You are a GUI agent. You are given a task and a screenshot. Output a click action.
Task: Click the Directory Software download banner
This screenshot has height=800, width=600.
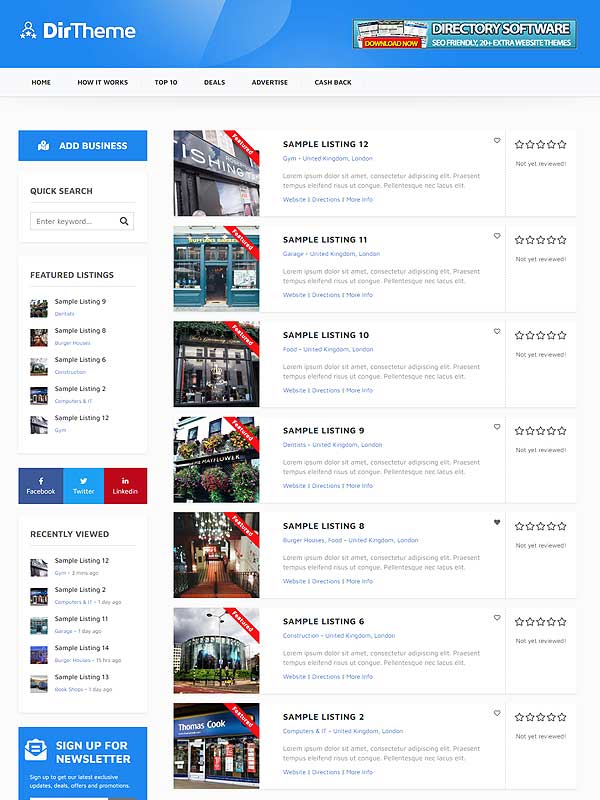pos(464,34)
